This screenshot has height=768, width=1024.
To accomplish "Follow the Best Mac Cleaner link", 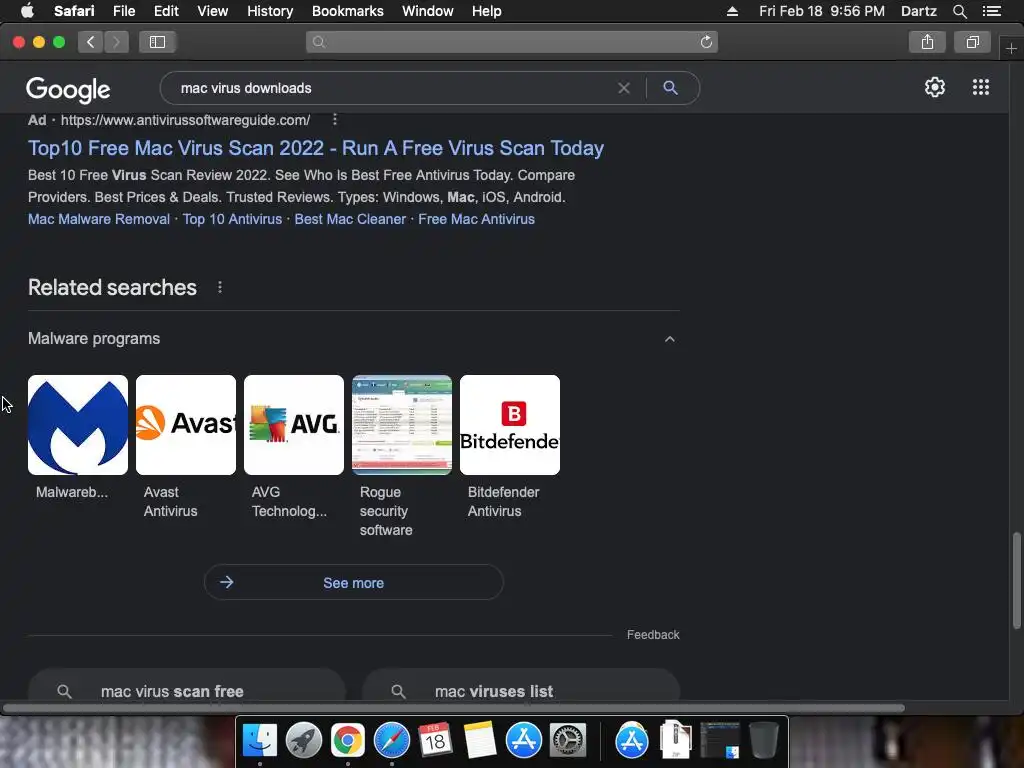I will click(350, 219).
